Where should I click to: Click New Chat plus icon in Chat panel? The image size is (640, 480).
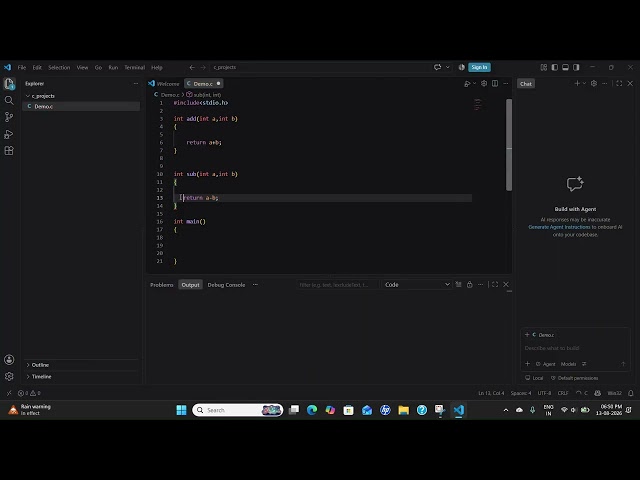click(577, 83)
